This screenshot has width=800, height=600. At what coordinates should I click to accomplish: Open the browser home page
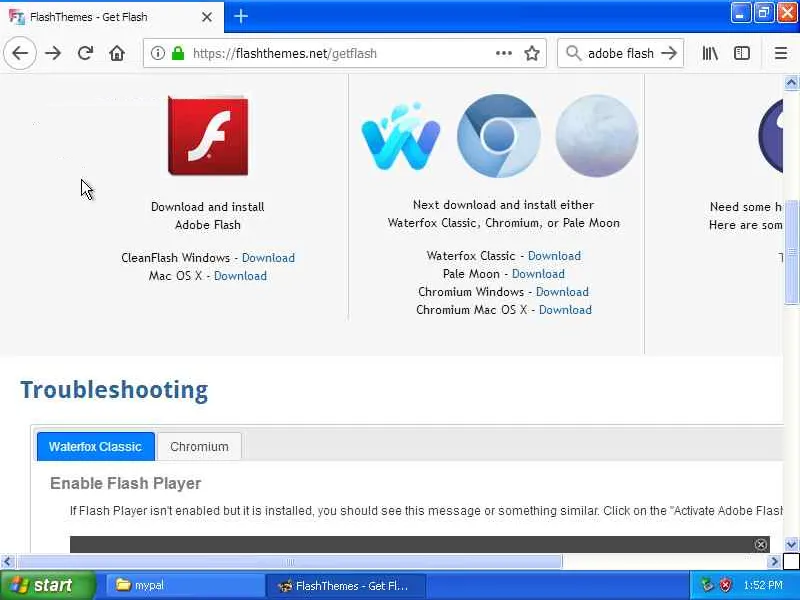pos(117,53)
